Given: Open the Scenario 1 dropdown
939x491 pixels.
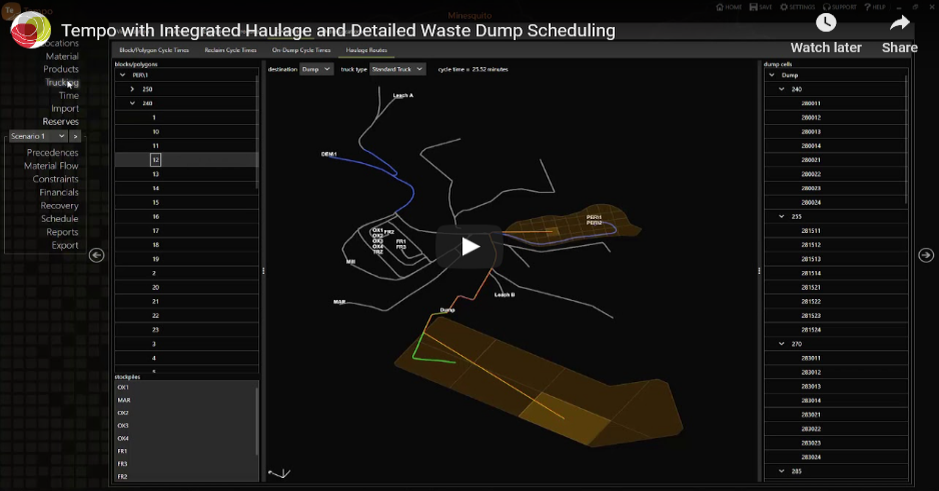Looking at the screenshot, I should (x=38, y=137).
